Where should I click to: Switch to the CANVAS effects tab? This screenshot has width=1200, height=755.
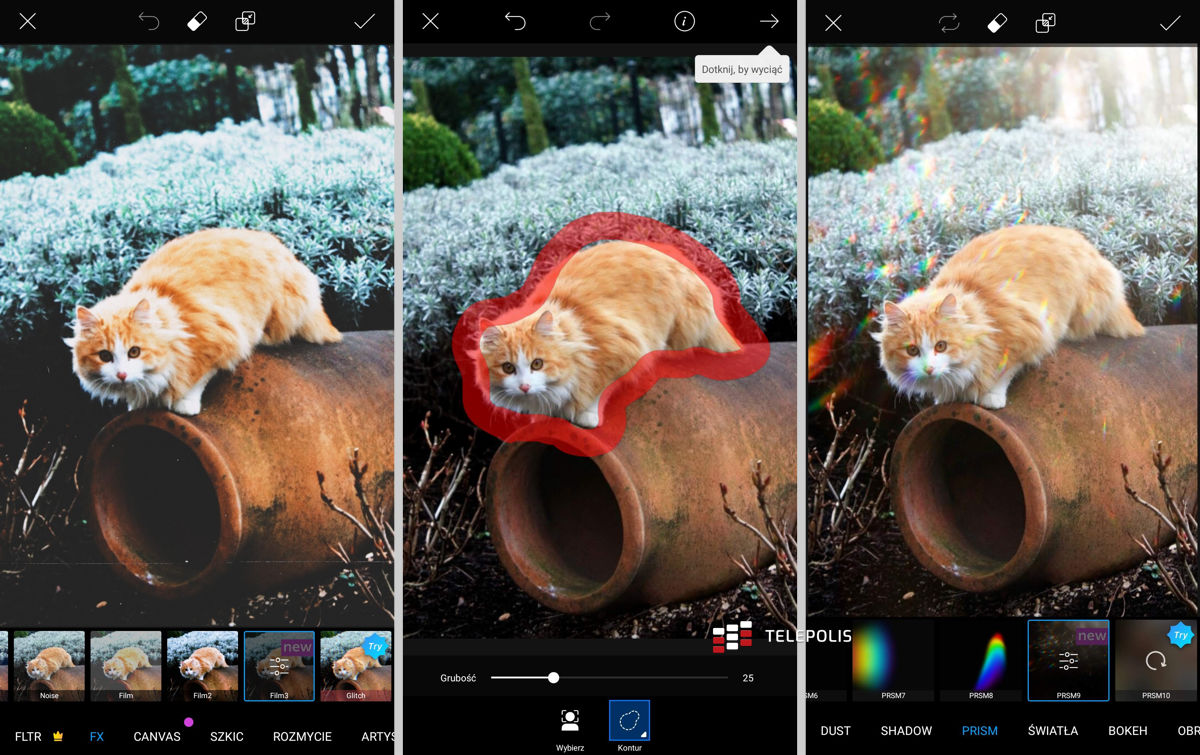click(x=157, y=736)
